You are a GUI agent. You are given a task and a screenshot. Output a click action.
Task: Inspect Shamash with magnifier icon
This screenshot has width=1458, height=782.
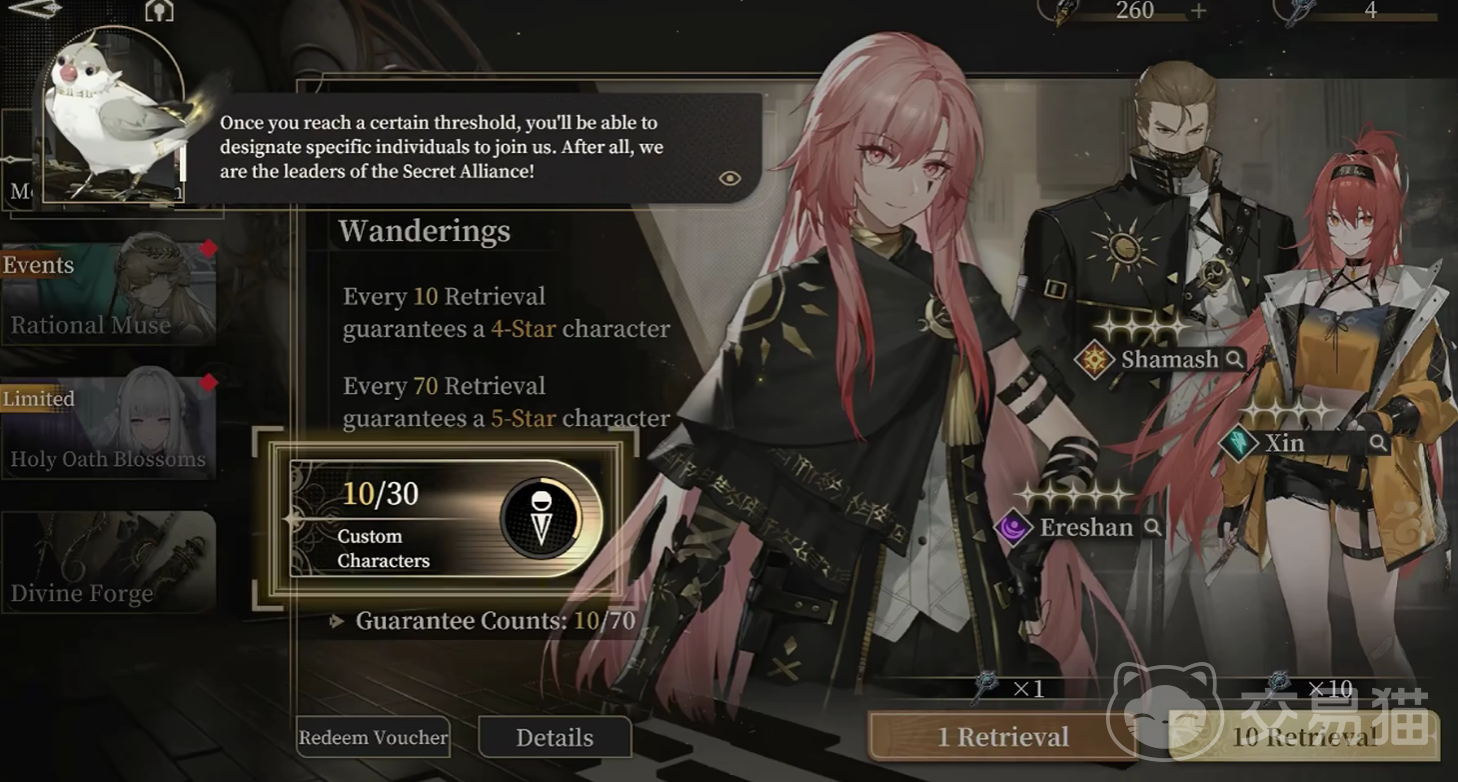click(x=1235, y=359)
